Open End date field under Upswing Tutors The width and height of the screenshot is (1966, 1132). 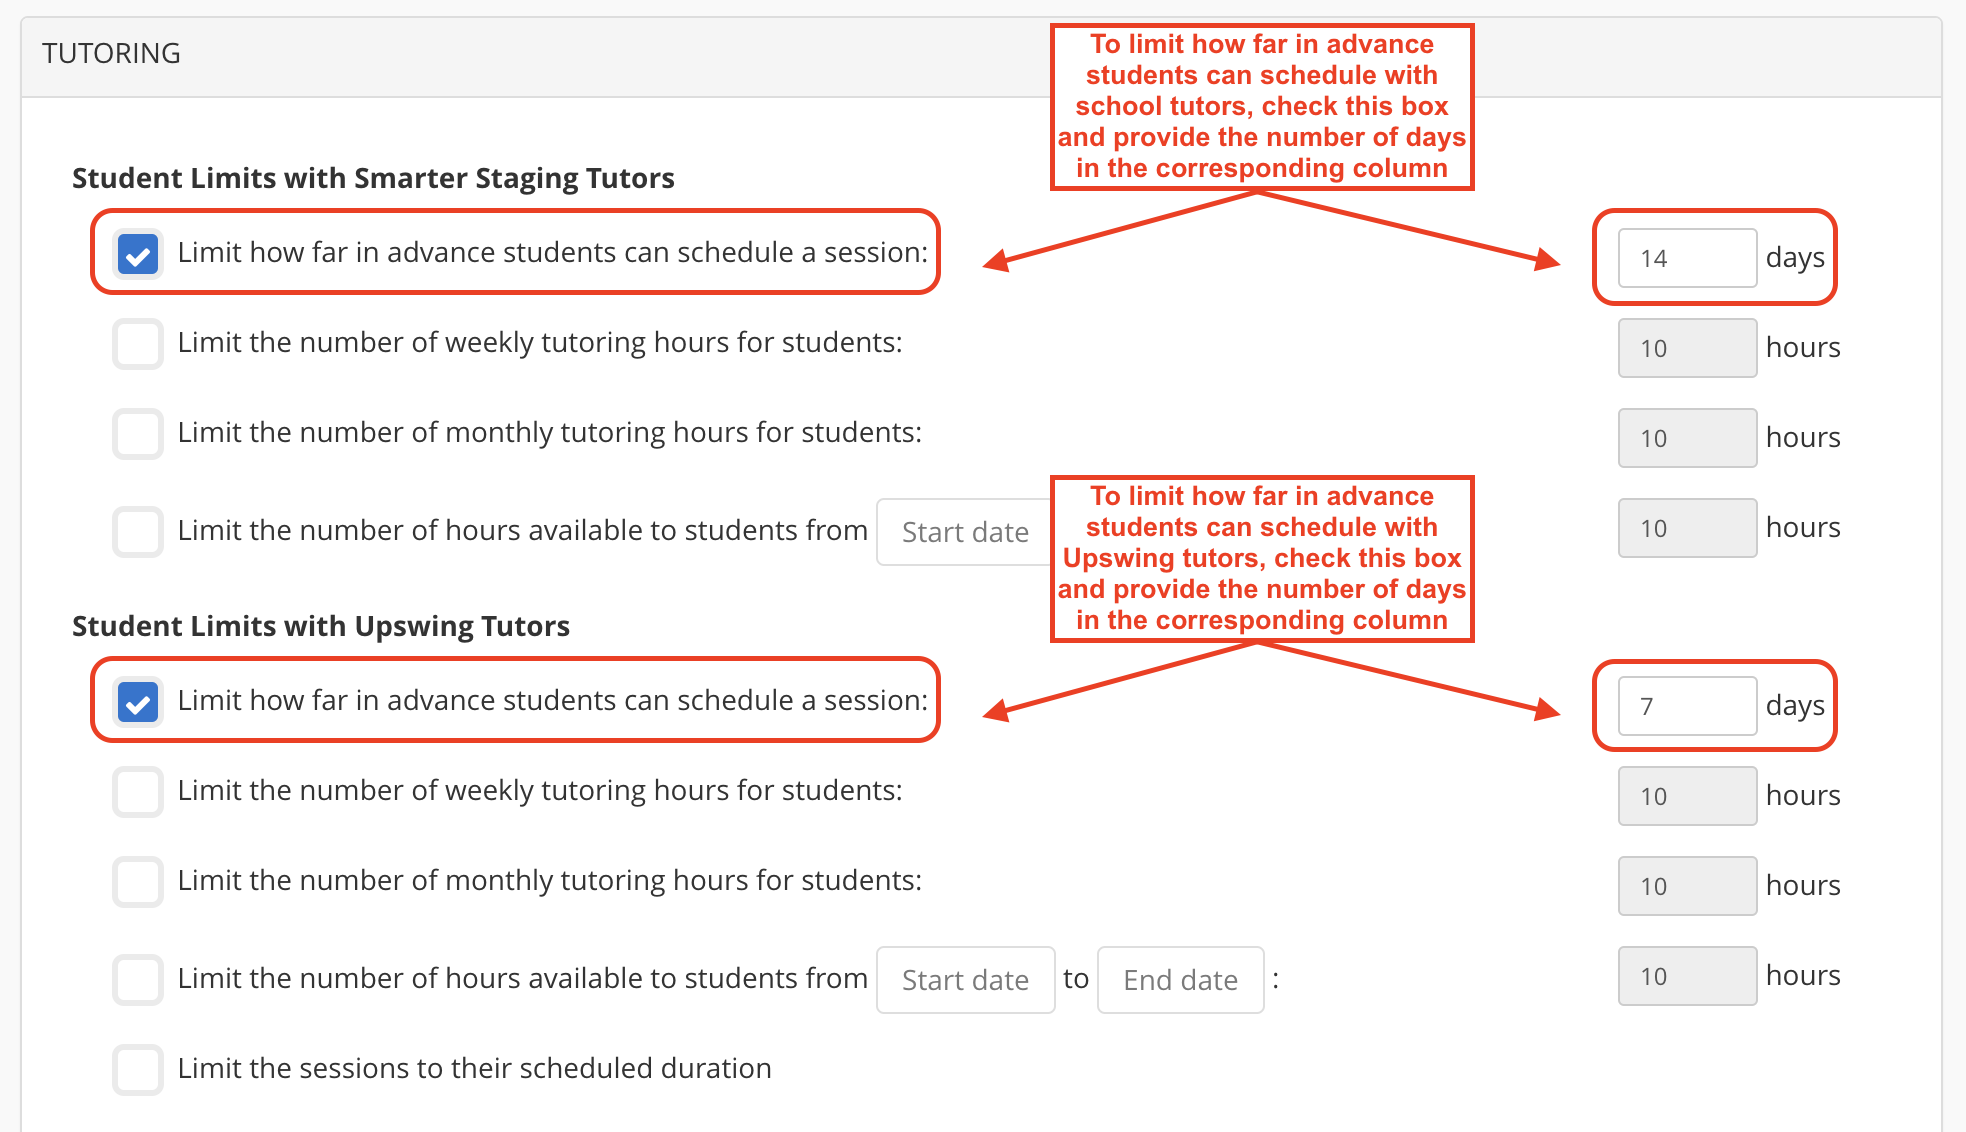1180,980
